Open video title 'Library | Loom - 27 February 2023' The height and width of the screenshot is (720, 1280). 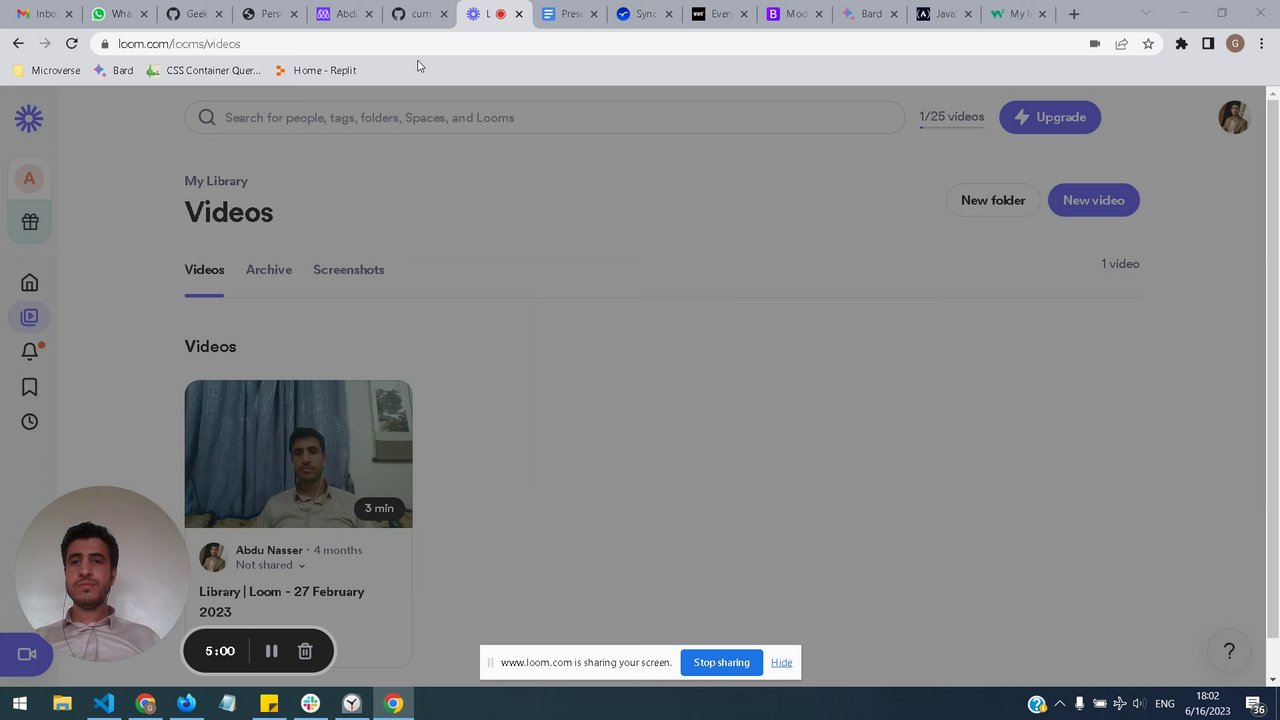click(x=282, y=602)
